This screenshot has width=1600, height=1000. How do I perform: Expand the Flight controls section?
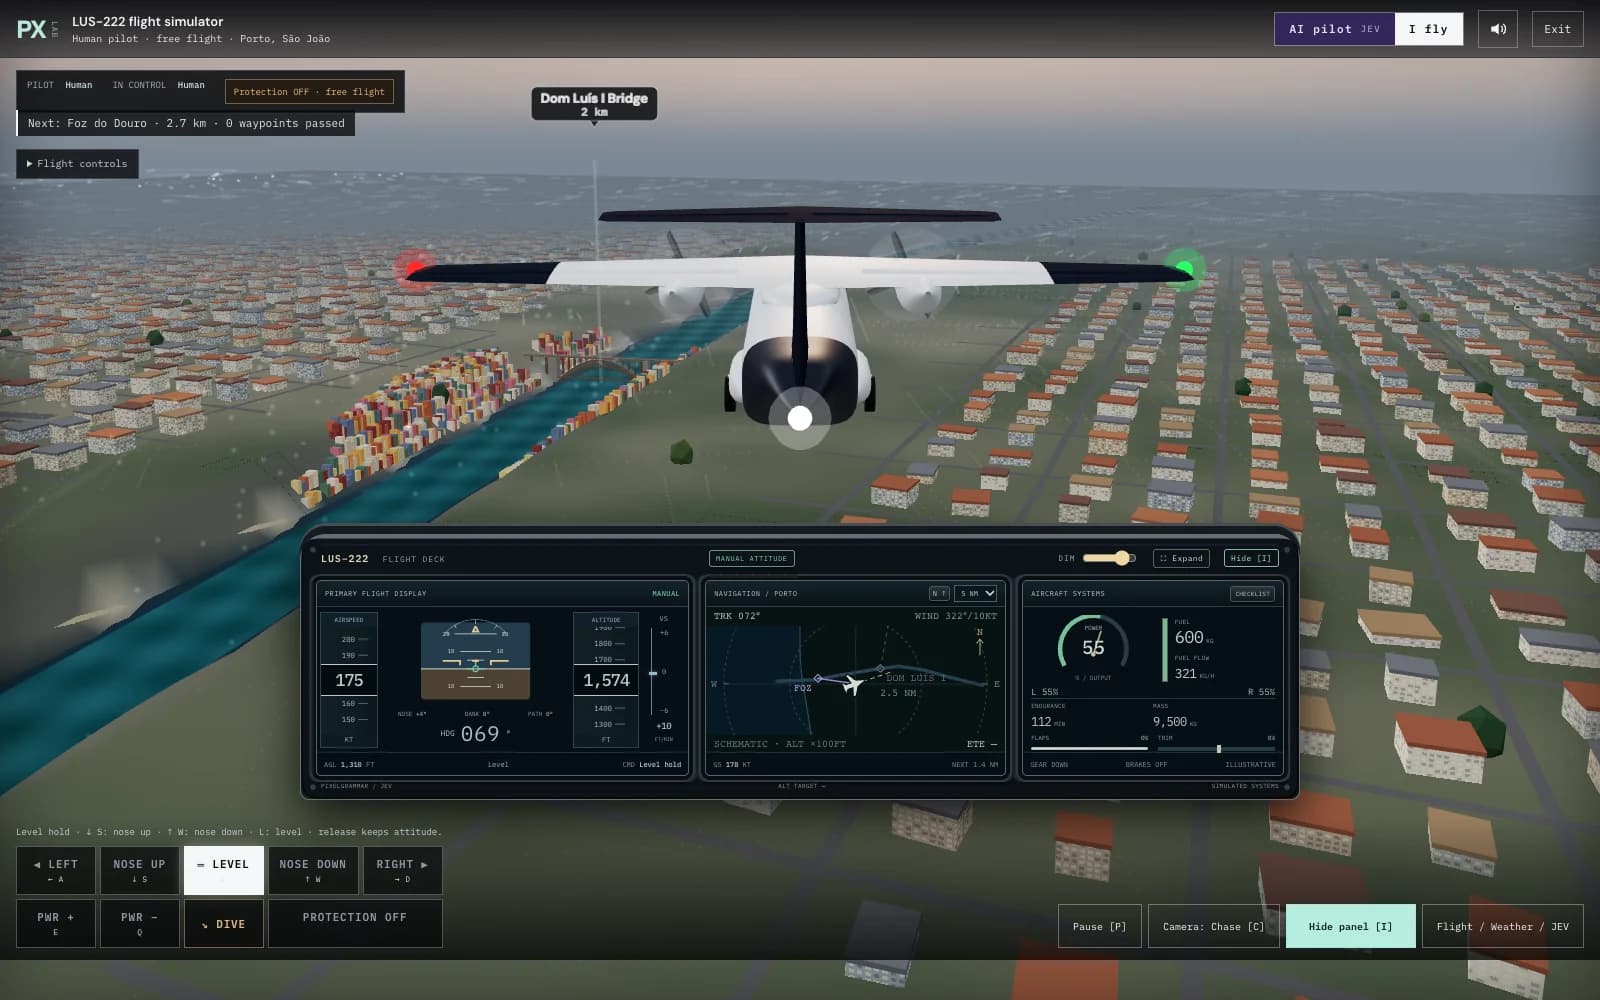(78, 164)
